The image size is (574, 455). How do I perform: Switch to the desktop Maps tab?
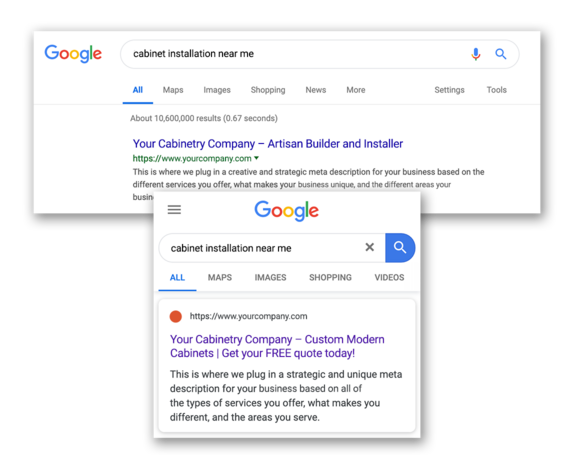[x=173, y=90]
